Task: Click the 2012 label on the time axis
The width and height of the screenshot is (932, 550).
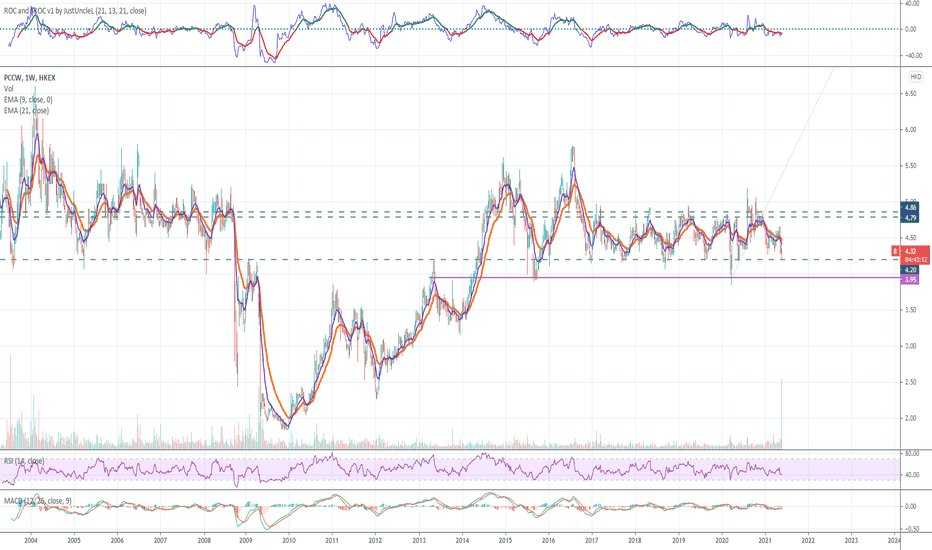Action: 375,540
